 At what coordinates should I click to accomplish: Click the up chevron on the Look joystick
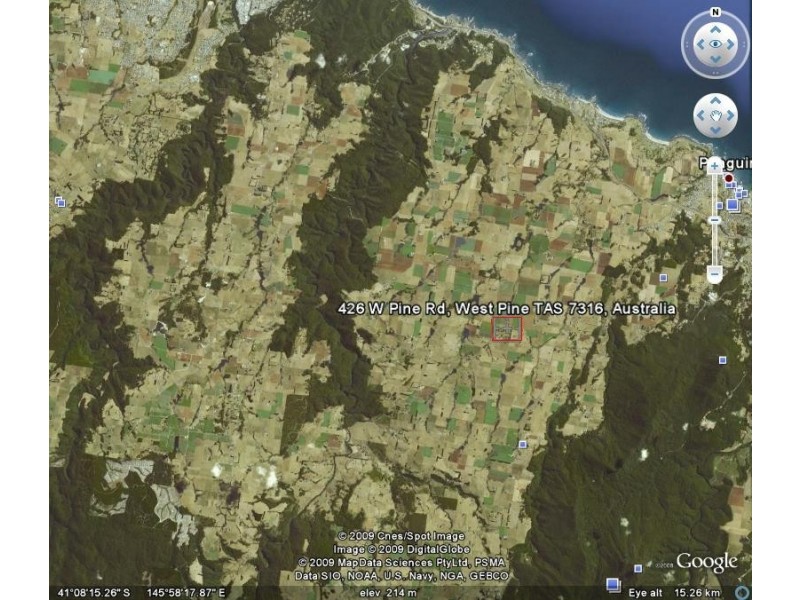coord(717,29)
